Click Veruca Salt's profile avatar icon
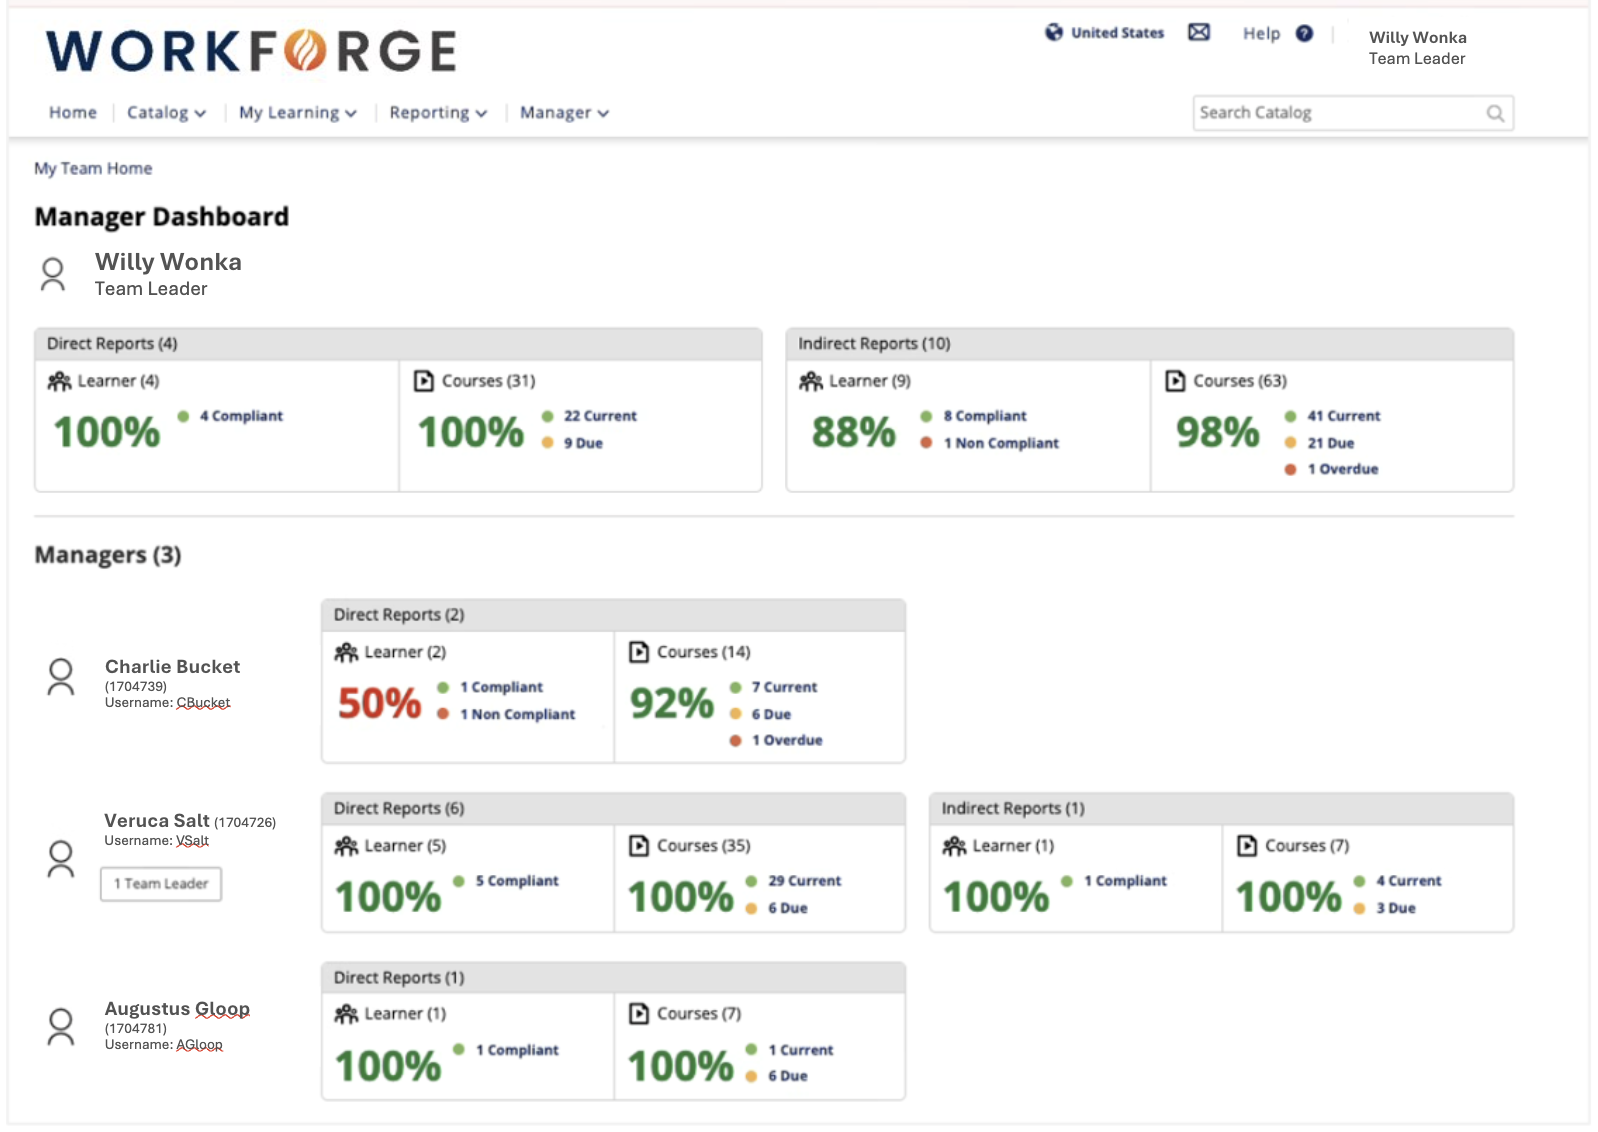Viewport: 1598px width, 1132px height. click(61, 859)
